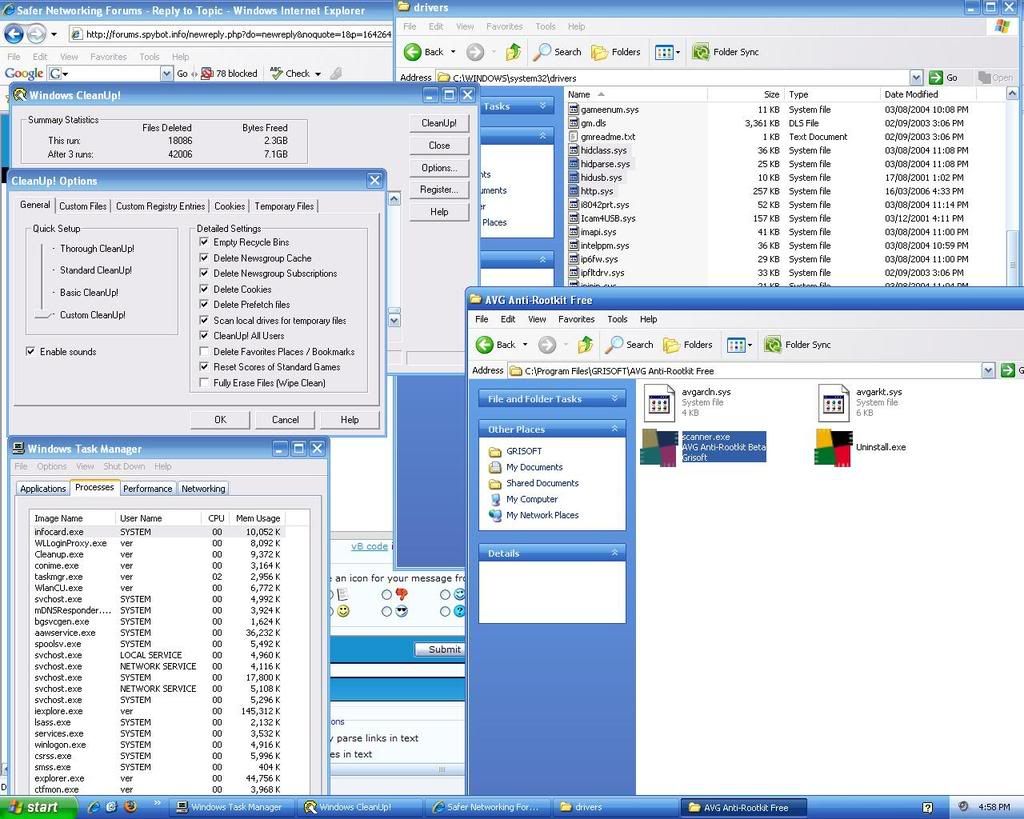1024x819 pixels.
Task: Toggle Delete Cookies checkbox
Action: (204, 289)
